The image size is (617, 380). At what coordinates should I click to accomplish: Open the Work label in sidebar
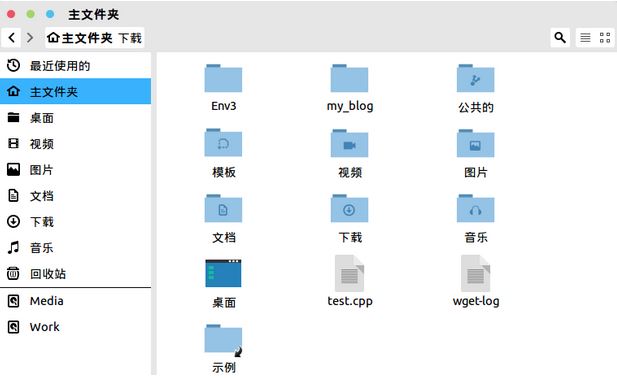pos(44,327)
